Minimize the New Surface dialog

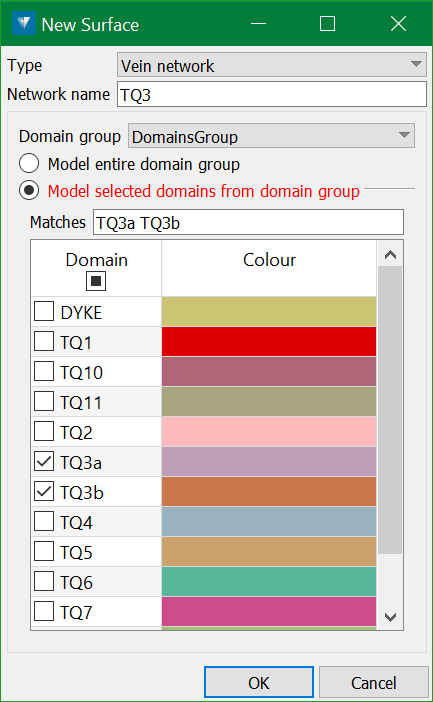(x=258, y=24)
